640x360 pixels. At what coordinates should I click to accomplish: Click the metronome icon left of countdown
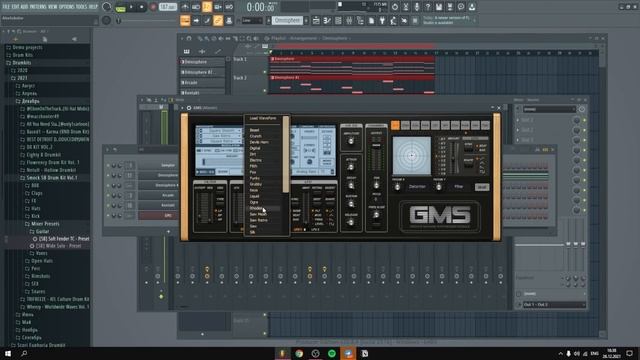185,7
